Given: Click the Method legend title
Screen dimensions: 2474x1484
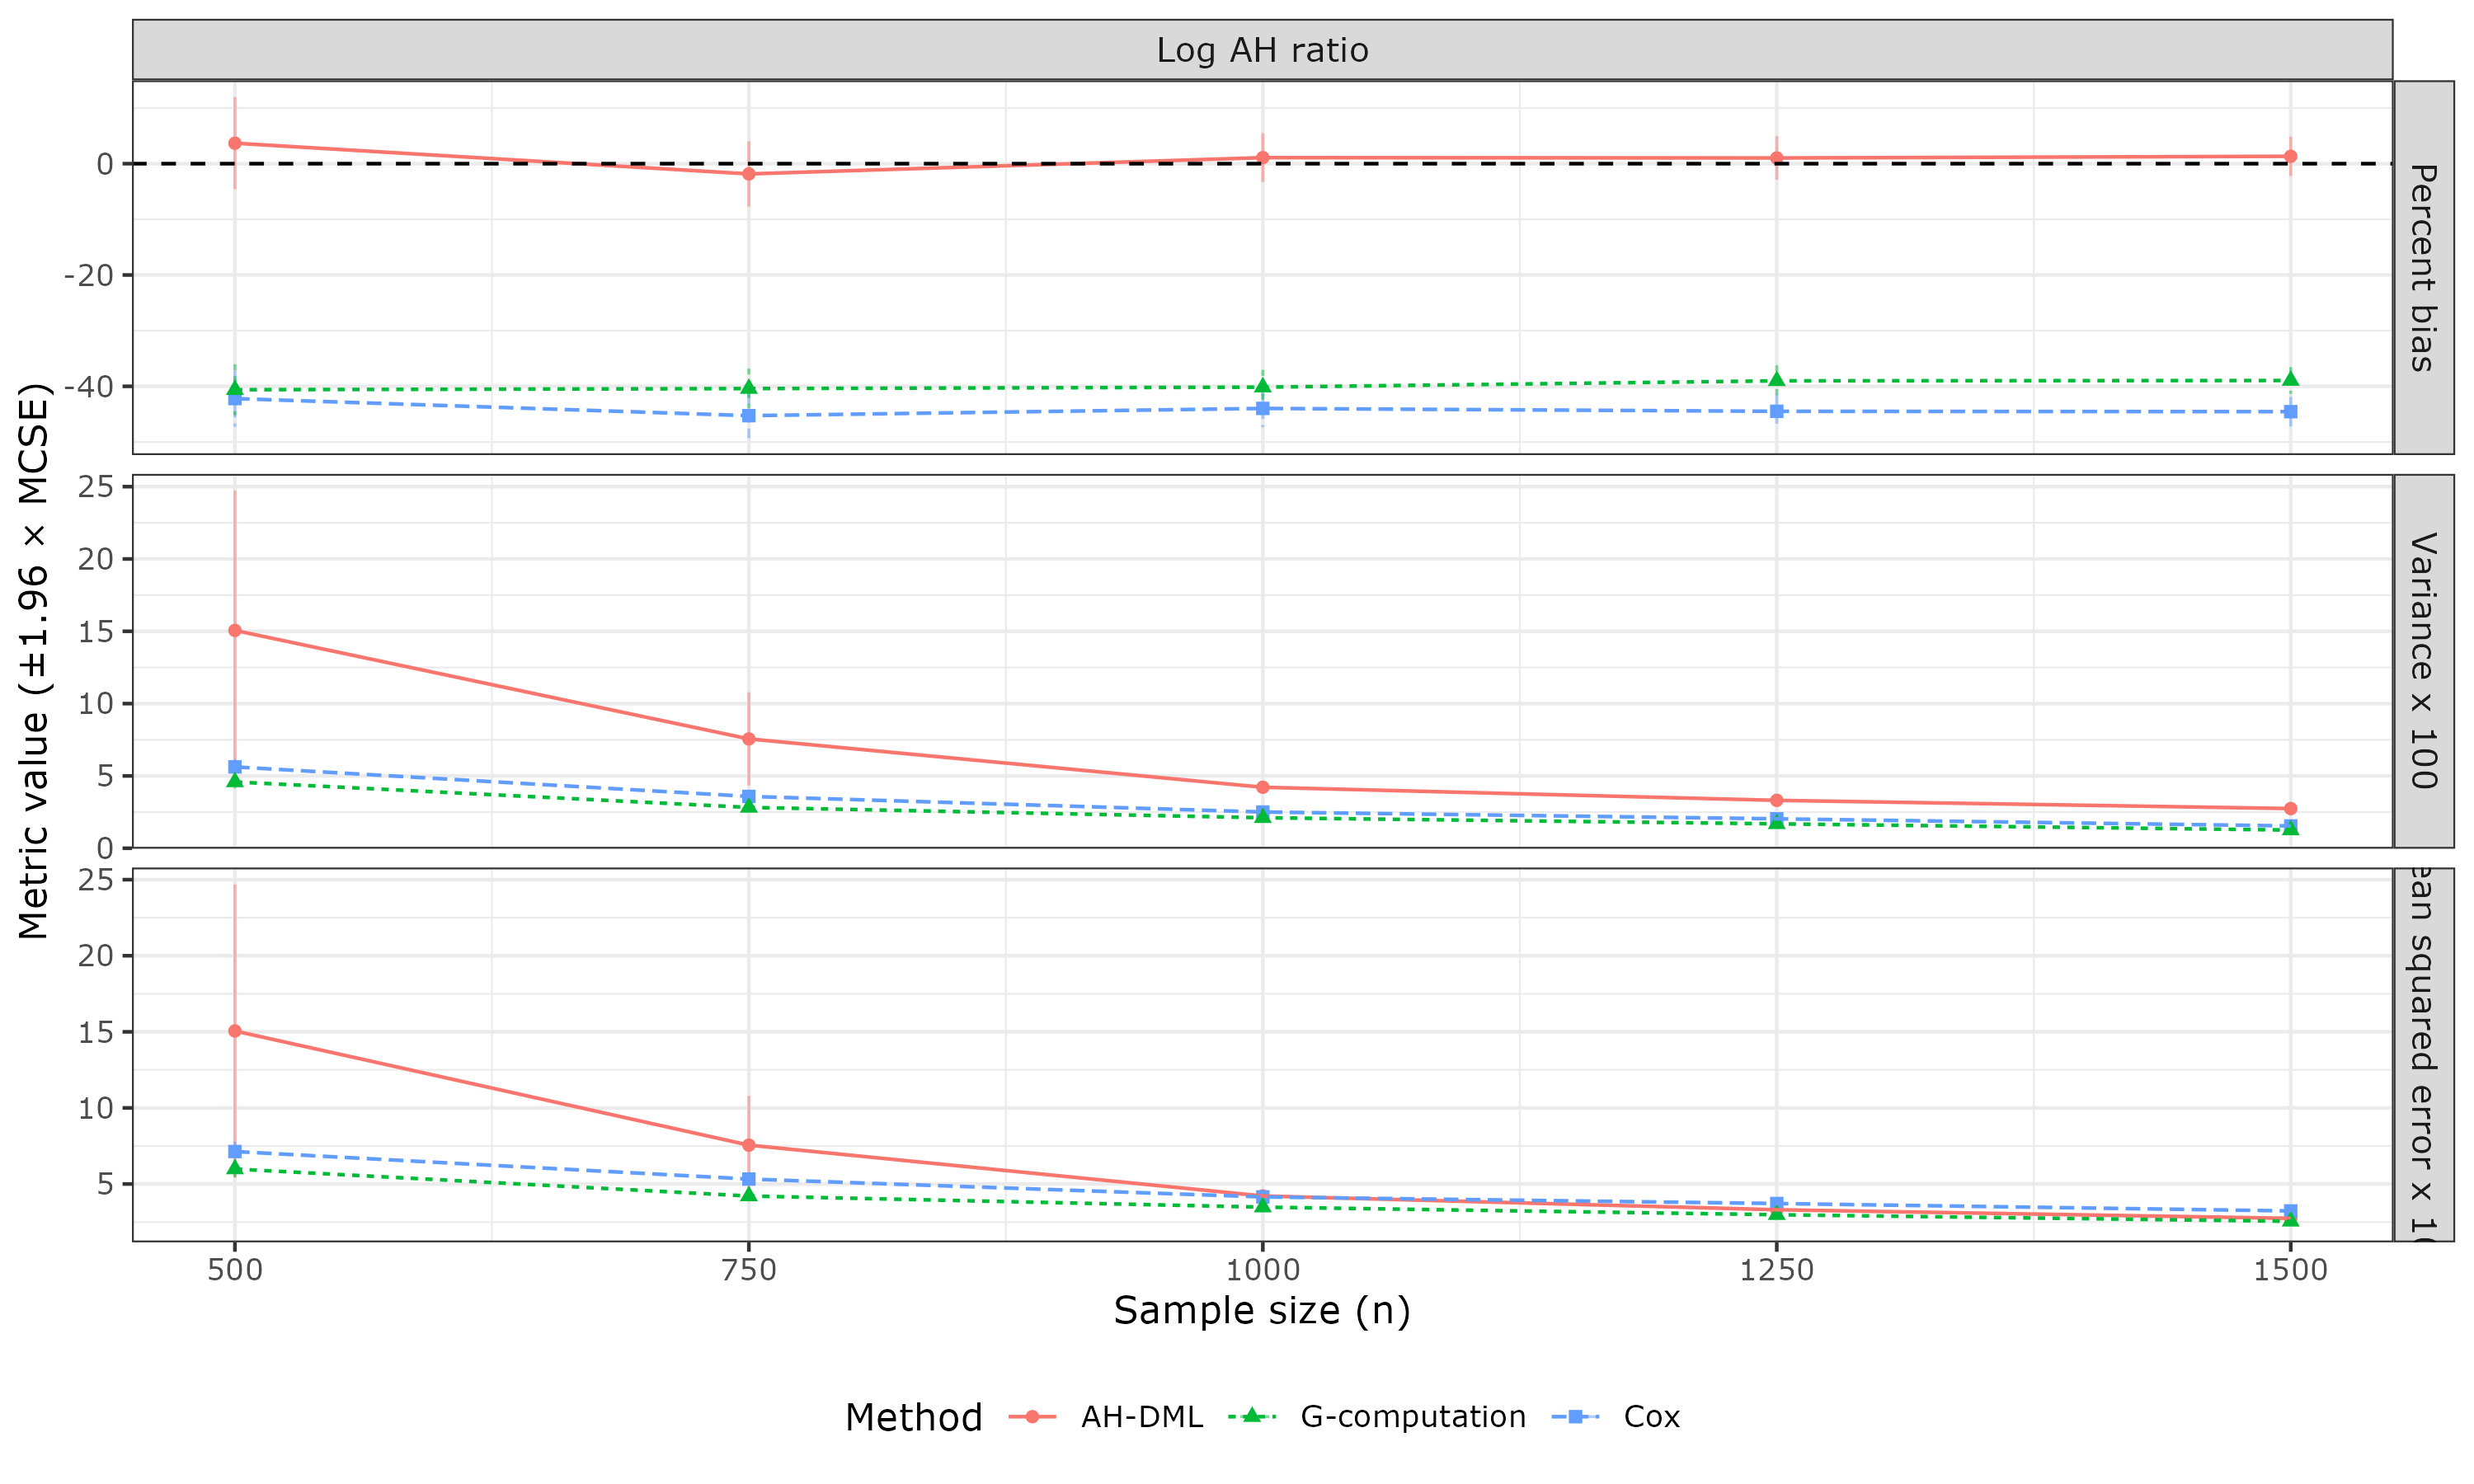Looking at the screenshot, I should (913, 1418).
